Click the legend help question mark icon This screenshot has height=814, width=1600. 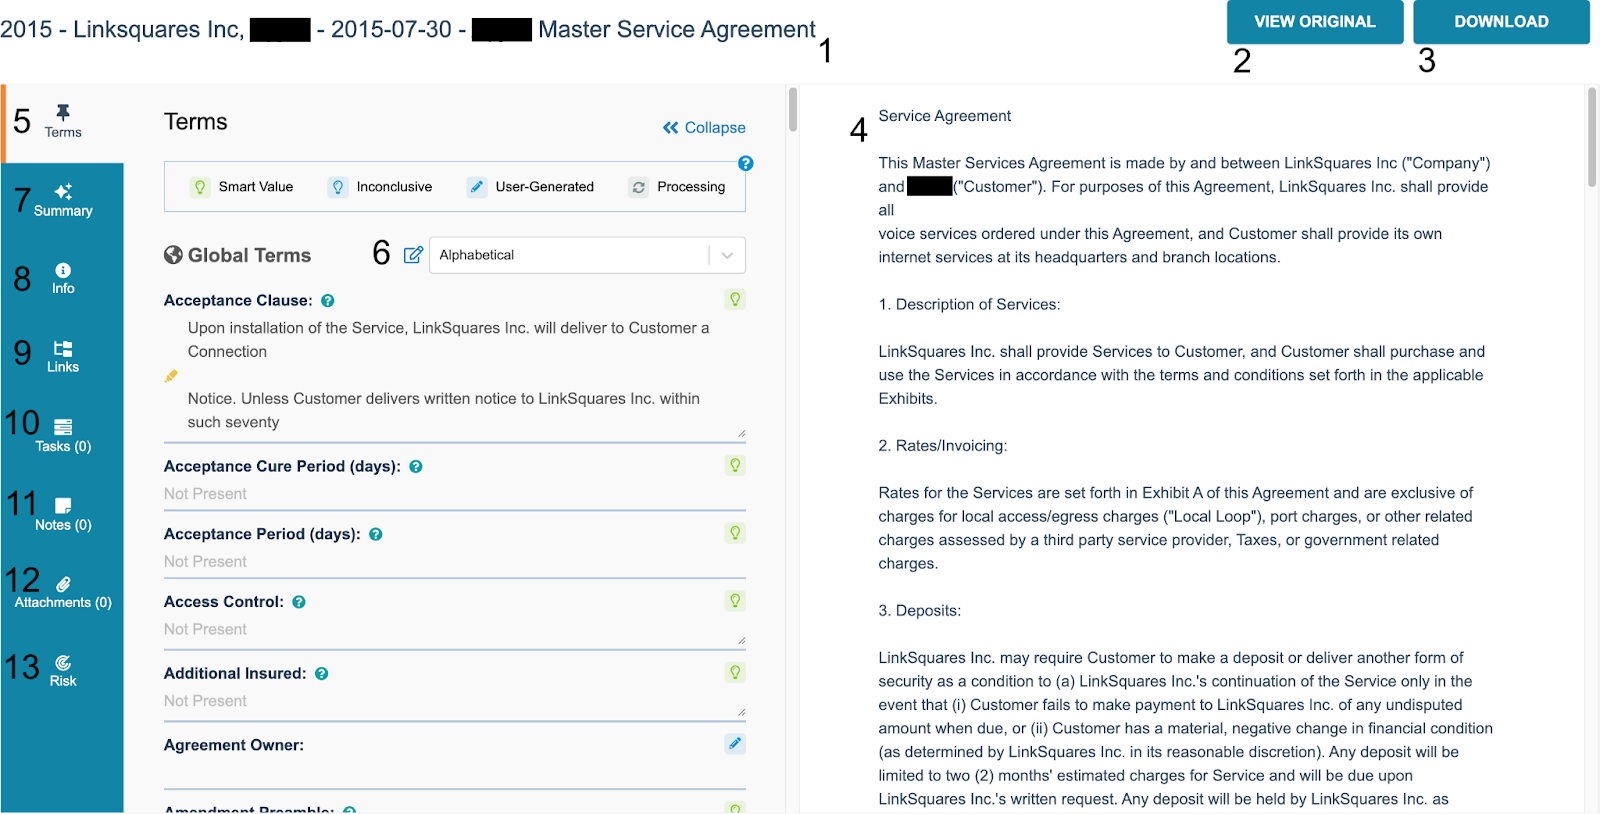(x=745, y=163)
